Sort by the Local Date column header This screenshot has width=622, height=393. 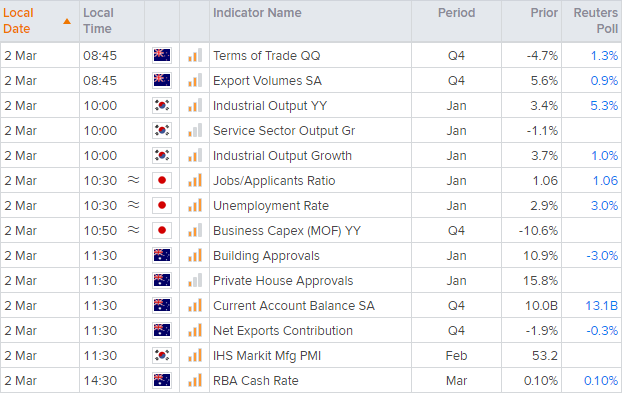click(18, 21)
